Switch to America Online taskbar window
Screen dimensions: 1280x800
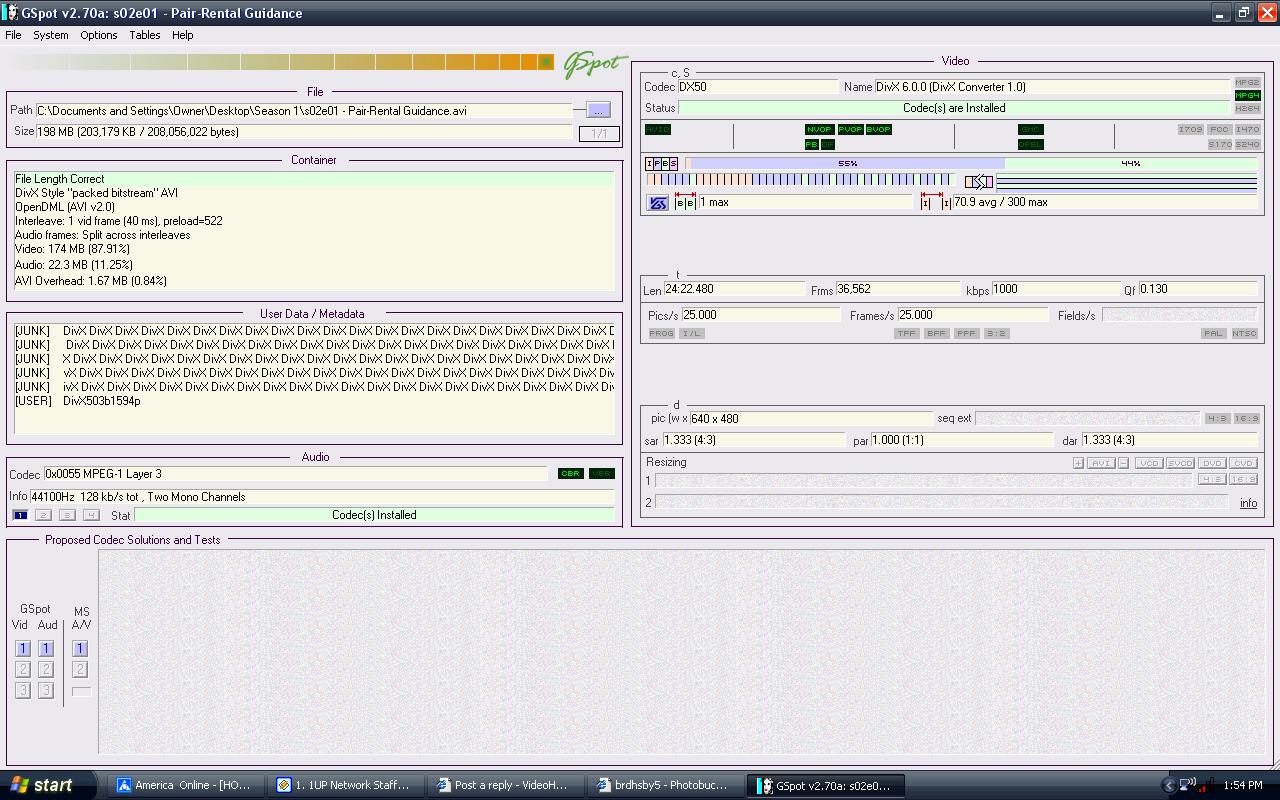point(185,786)
